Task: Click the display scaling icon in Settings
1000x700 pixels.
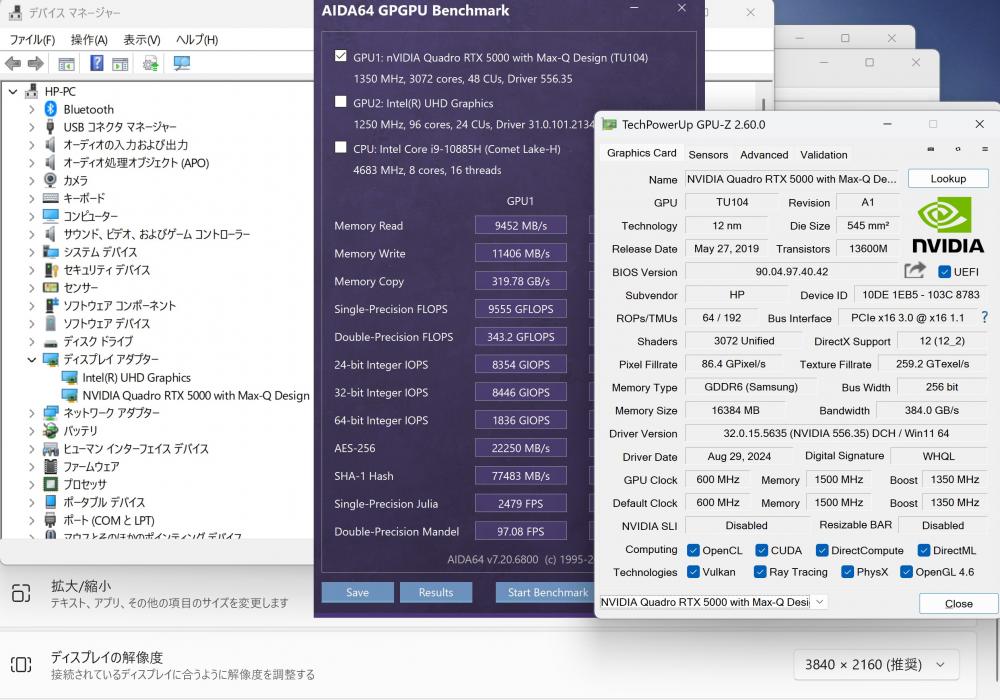Action: point(21,593)
